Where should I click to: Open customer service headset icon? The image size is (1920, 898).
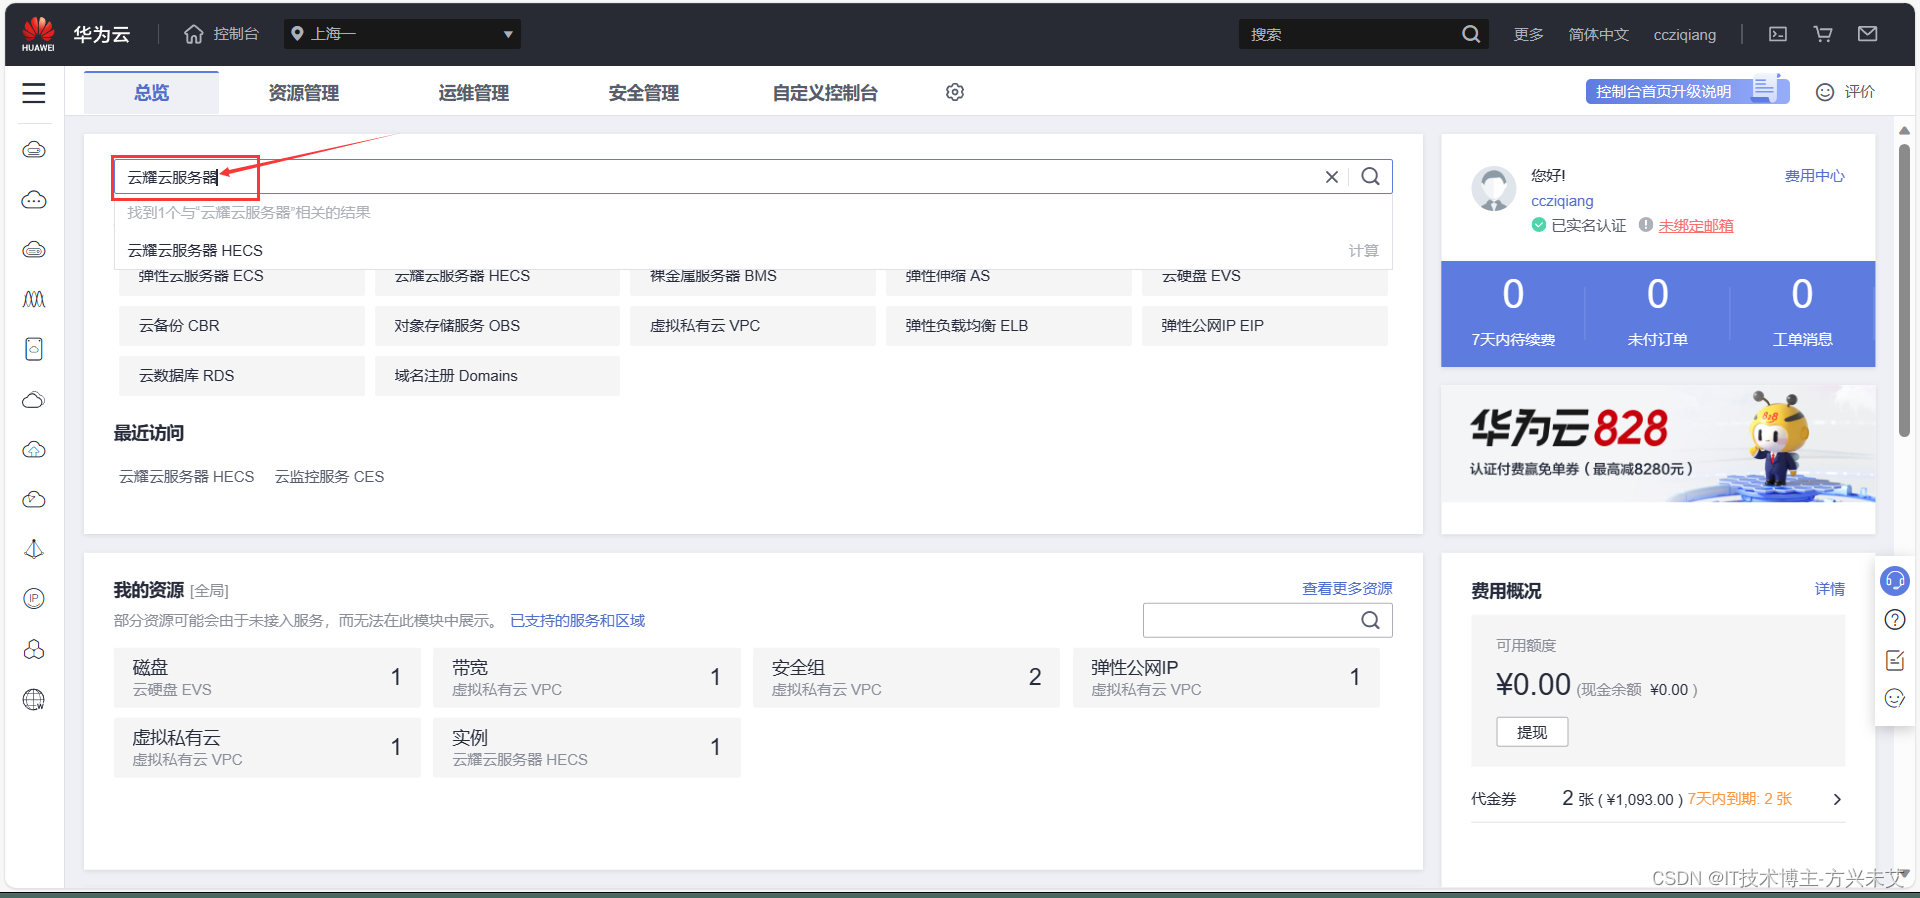pos(1895,580)
